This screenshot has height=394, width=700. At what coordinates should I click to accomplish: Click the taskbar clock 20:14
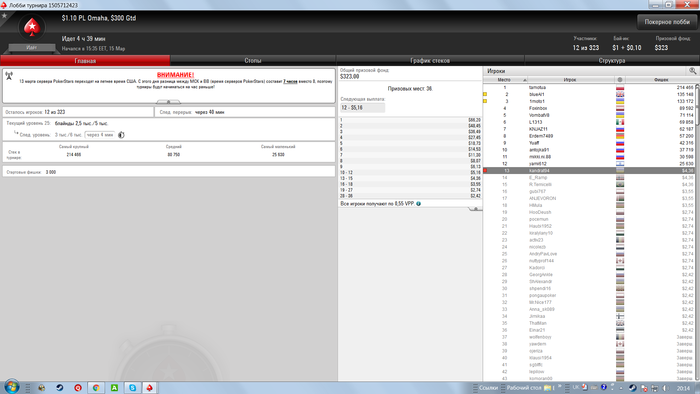coord(683,388)
